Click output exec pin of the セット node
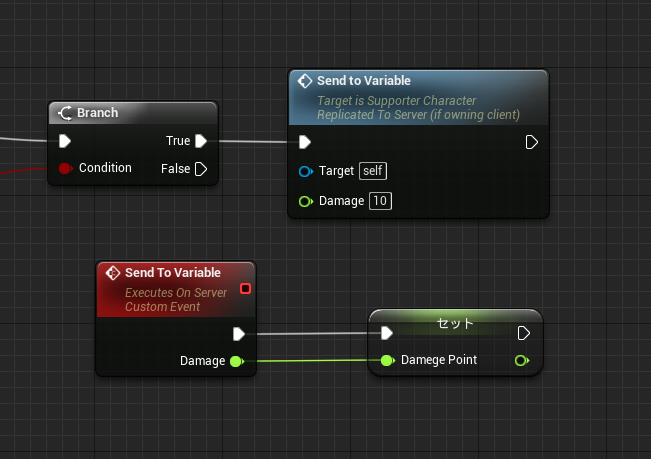This screenshot has width=651, height=459. click(524, 333)
